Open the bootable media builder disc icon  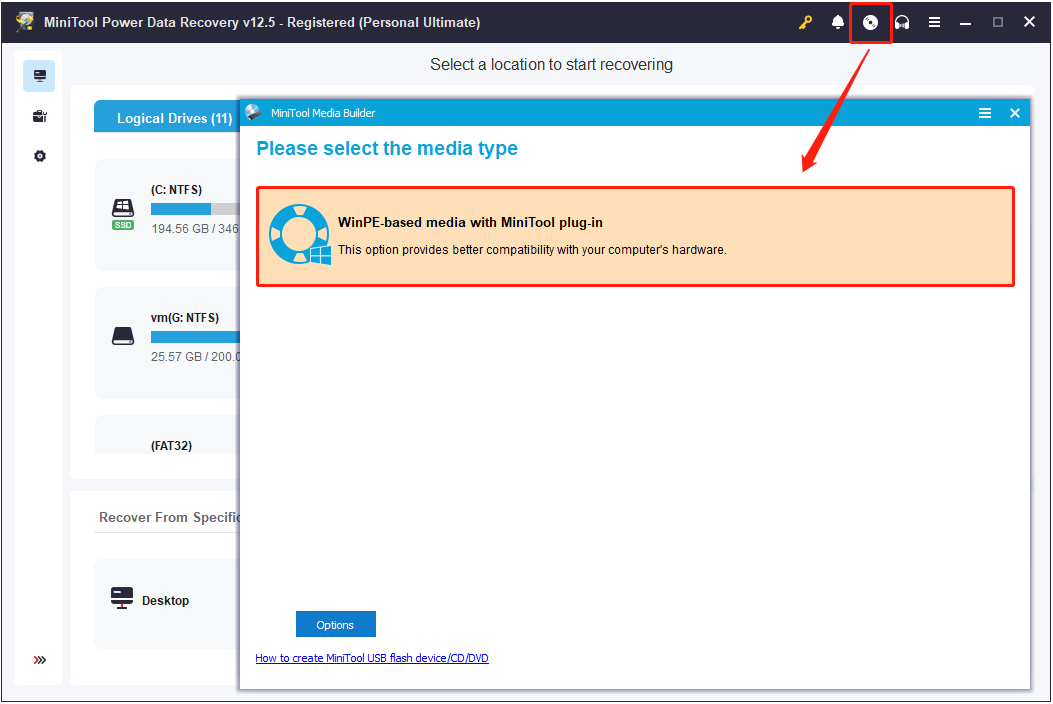870,23
